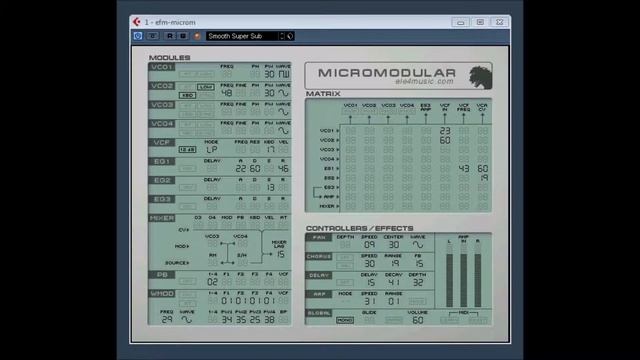Select the VCF module label
640x360 pixels.
pyautogui.click(x=162, y=142)
